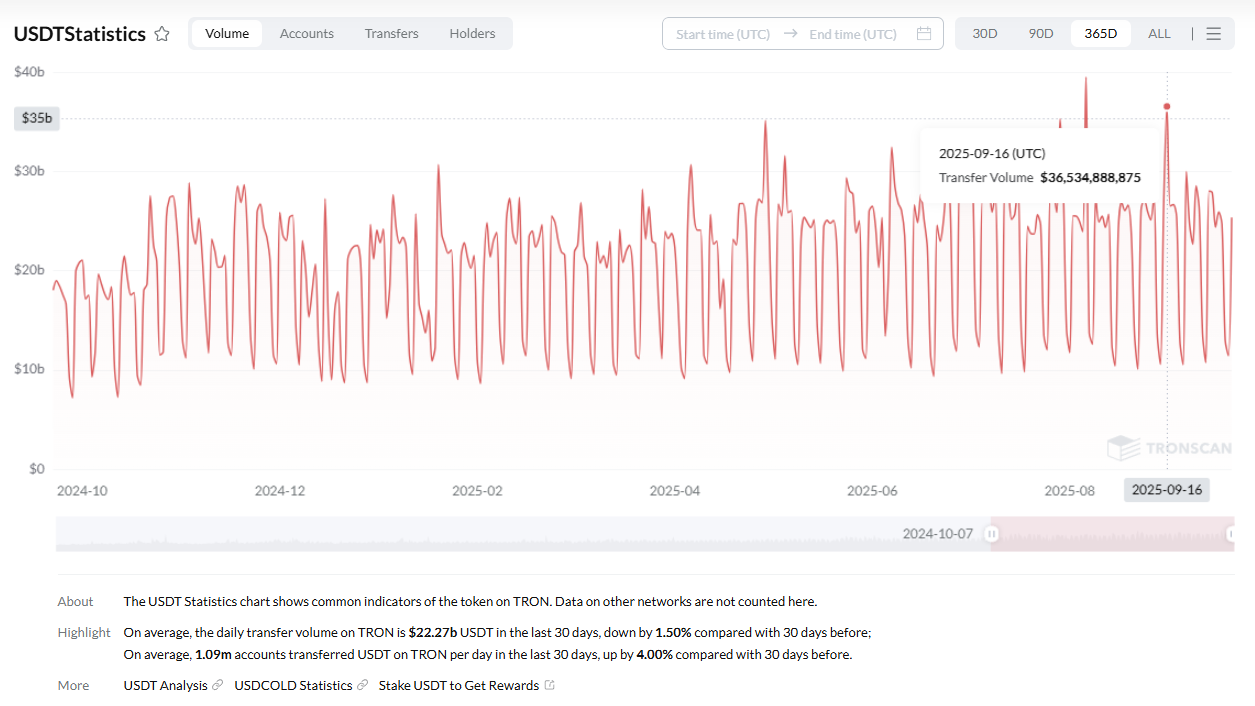Select the ALL time range
Image resolution: width=1255 pixels, height=706 pixels.
(x=1159, y=34)
